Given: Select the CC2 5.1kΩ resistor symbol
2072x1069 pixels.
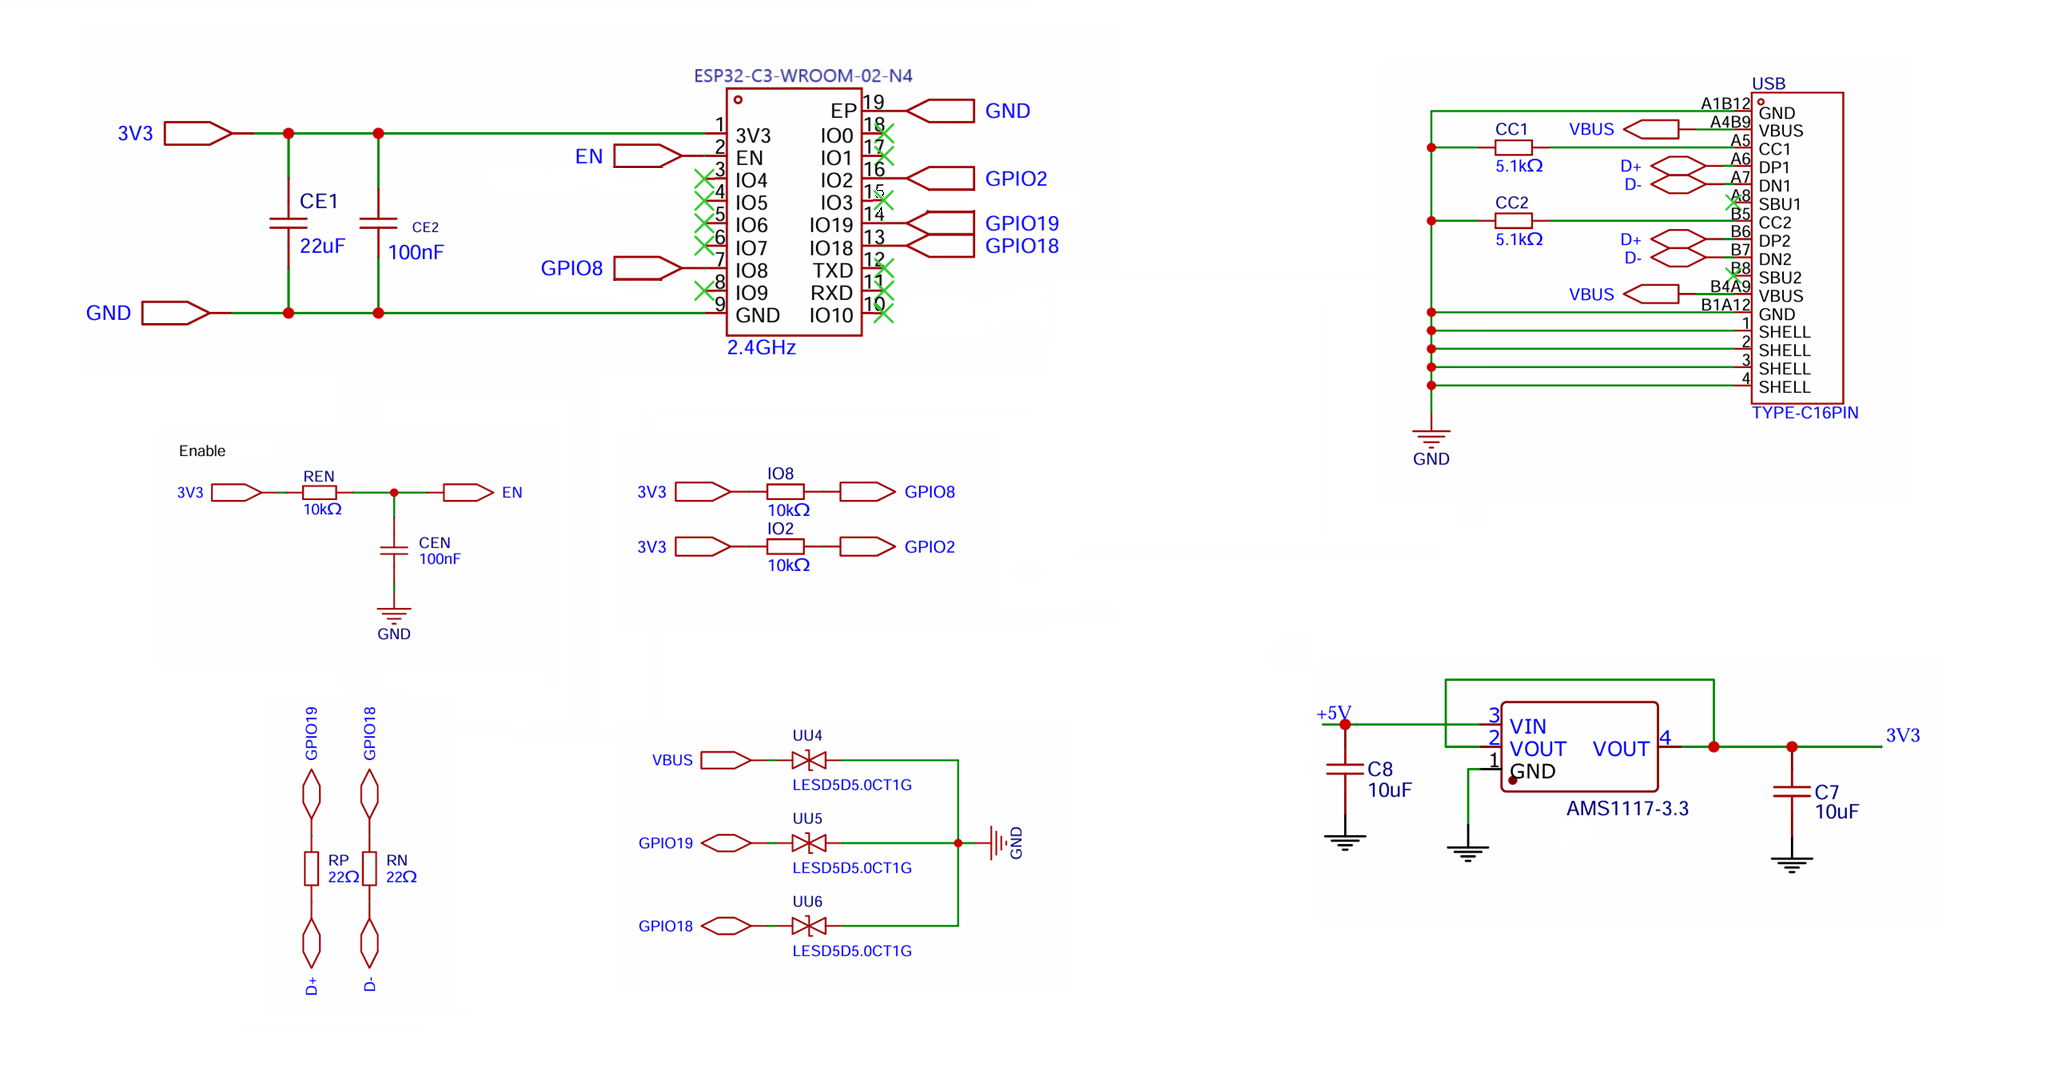Looking at the screenshot, I should pos(1513,221).
